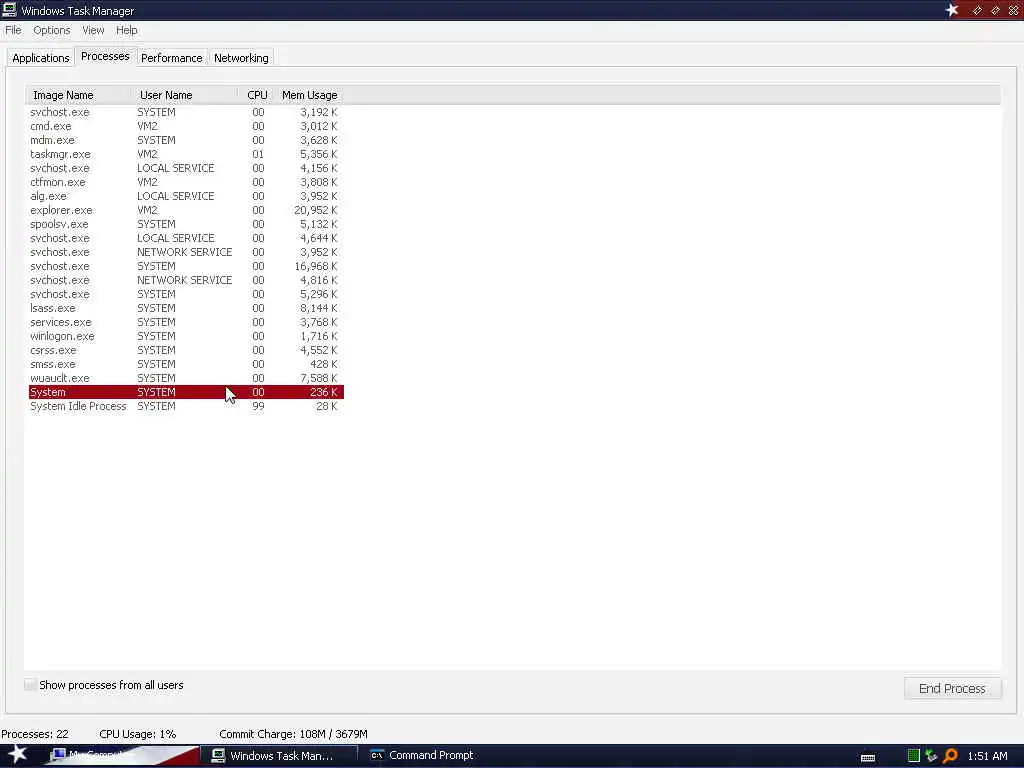The image size is (1024, 768).
Task: Click the 1:51 AM clock
Action: click(987, 756)
